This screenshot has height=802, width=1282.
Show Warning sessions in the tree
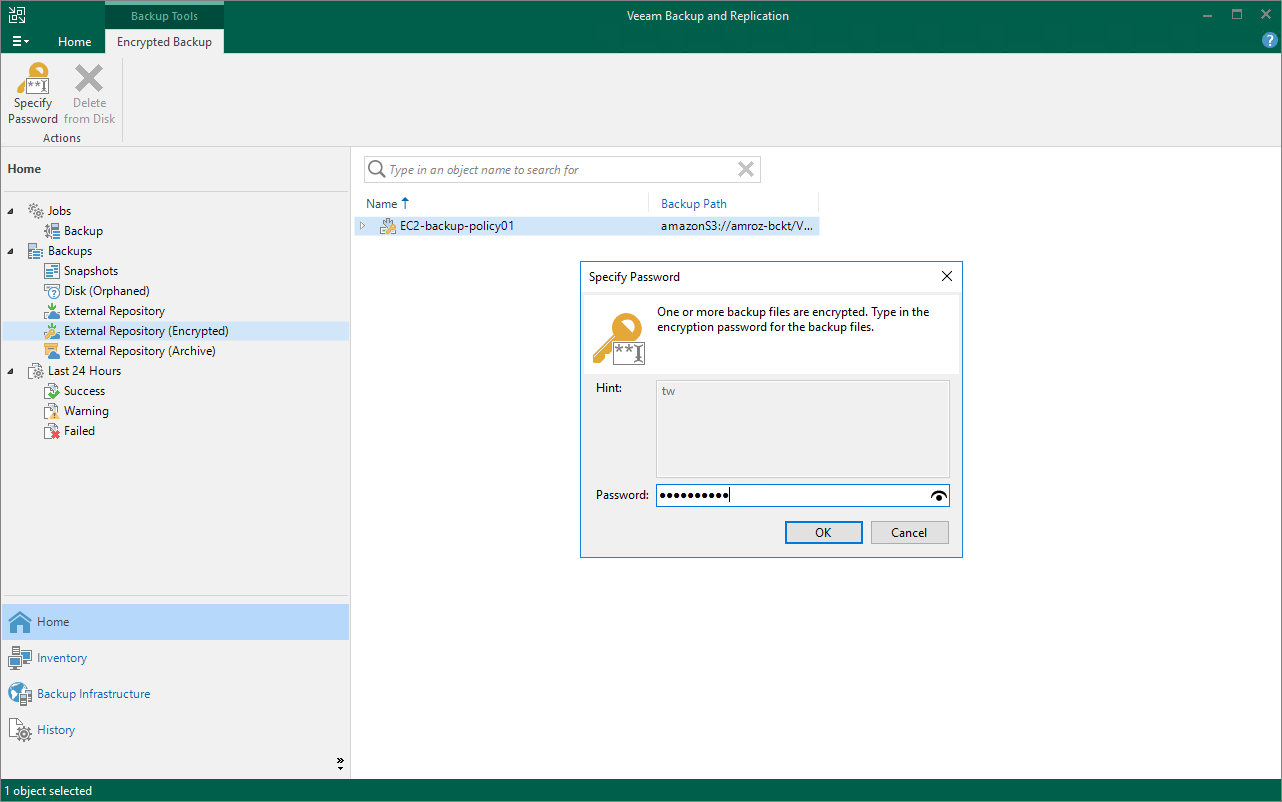[x=86, y=411]
